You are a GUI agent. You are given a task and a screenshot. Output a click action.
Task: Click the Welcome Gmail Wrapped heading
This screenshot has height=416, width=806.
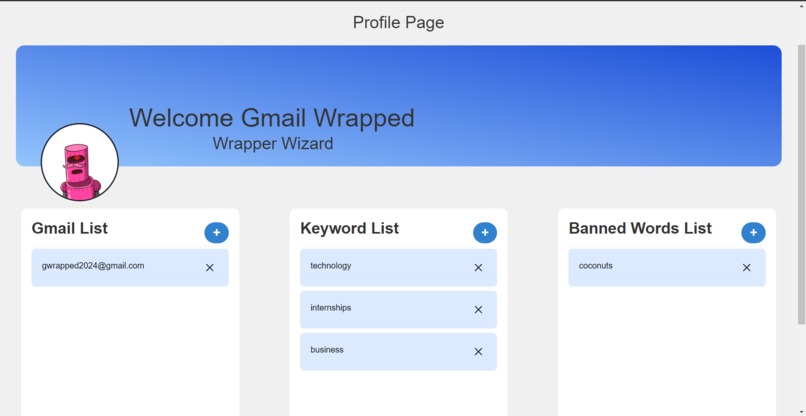click(x=271, y=118)
